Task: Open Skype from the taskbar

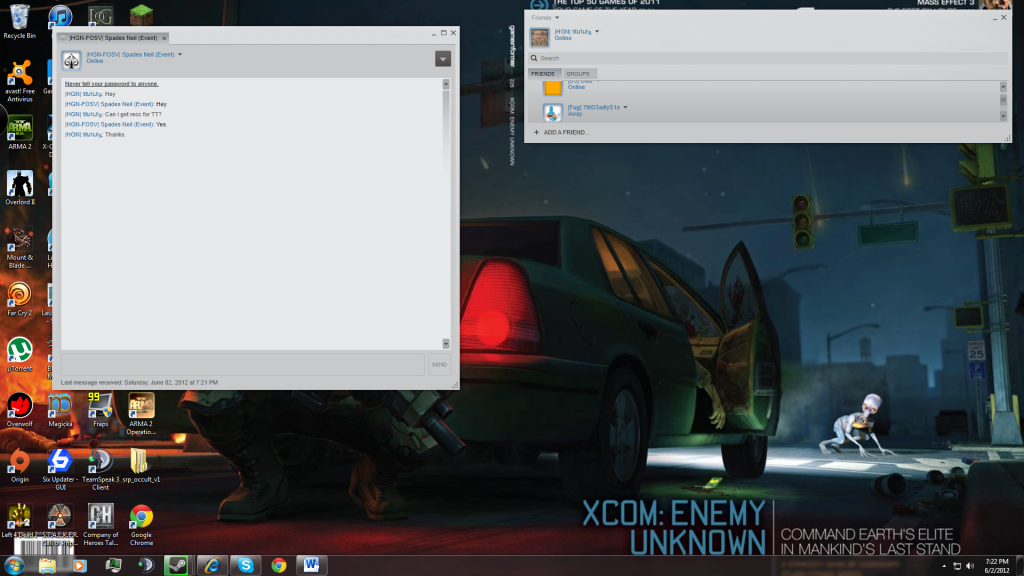Action: tap(246, 565)
